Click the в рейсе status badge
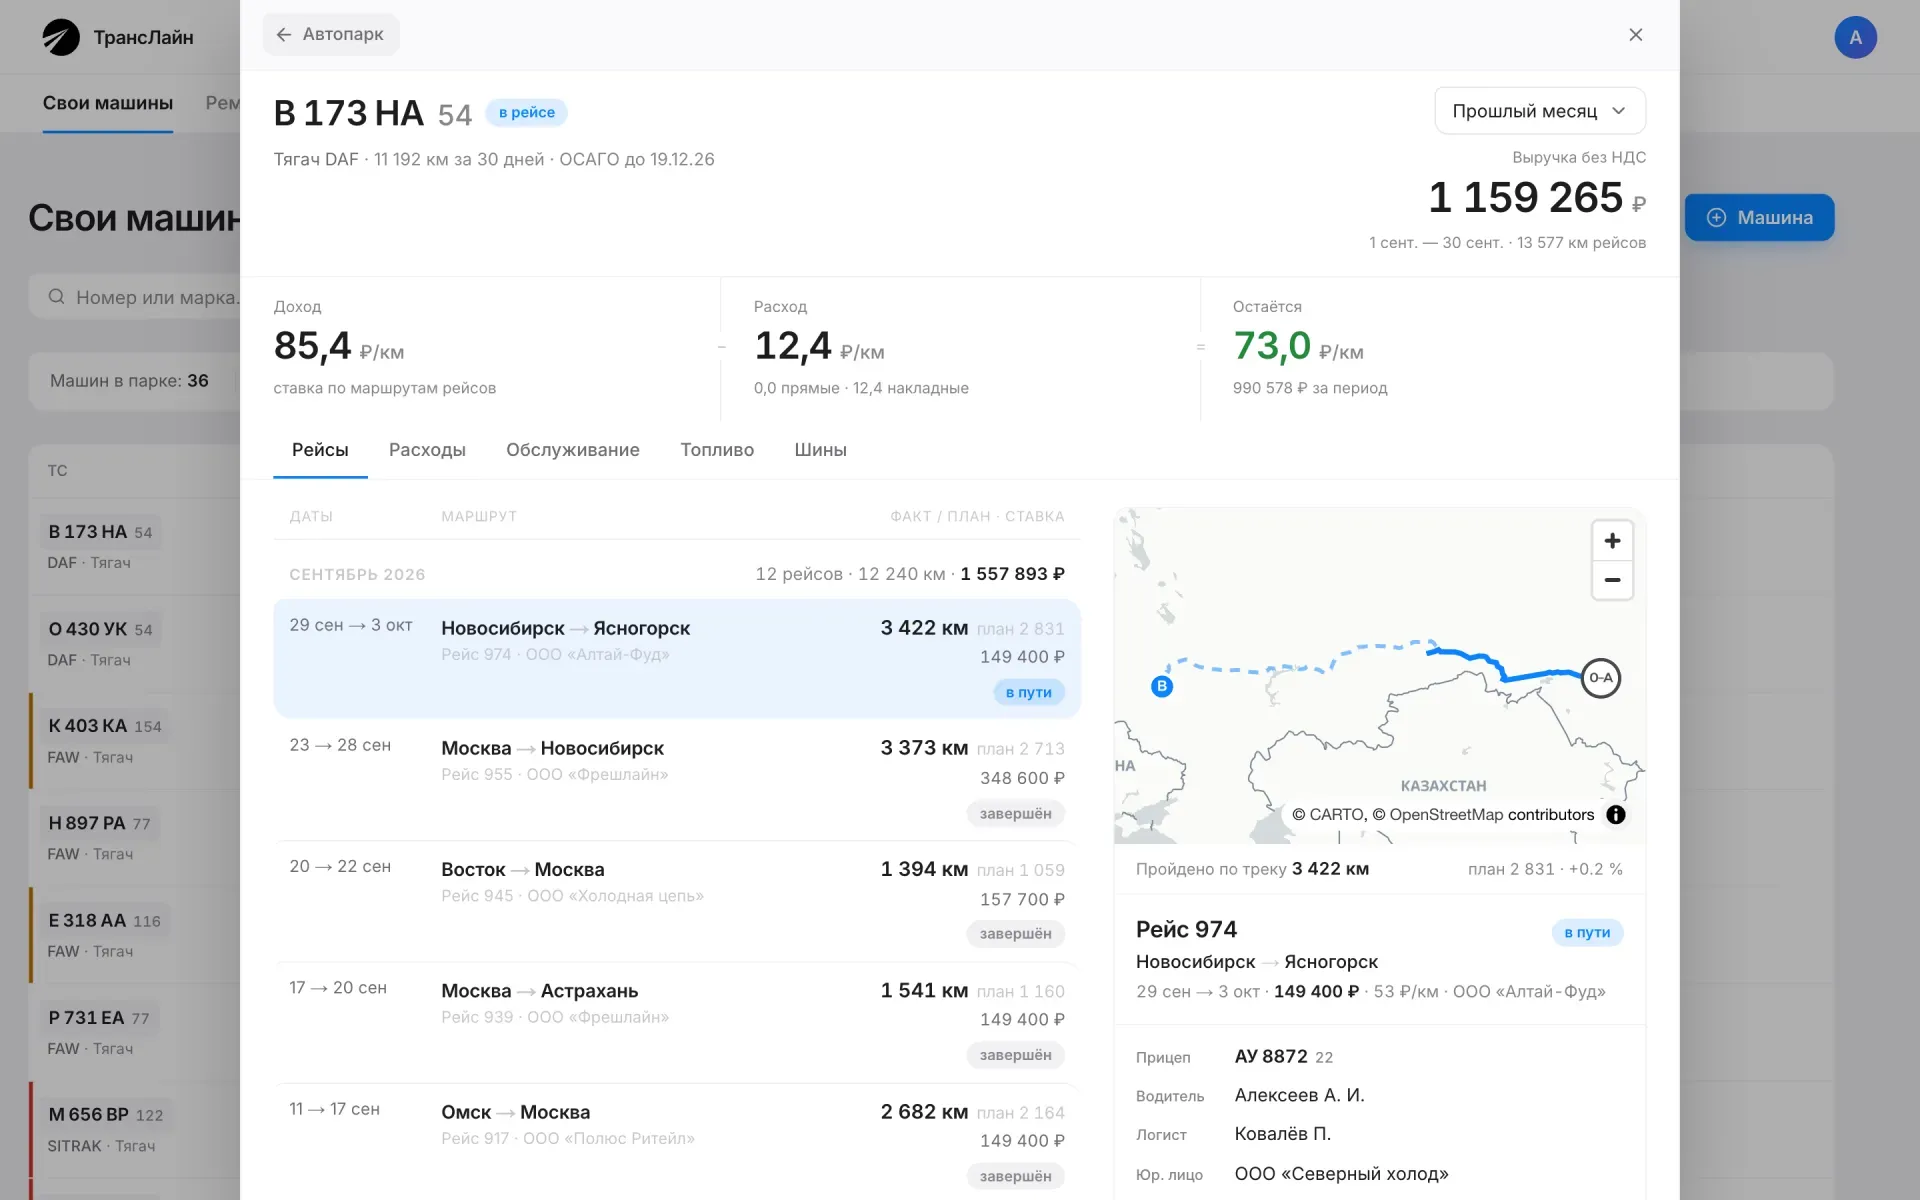This screenshot has width=1920, height=1200. (x=527, y=113)
